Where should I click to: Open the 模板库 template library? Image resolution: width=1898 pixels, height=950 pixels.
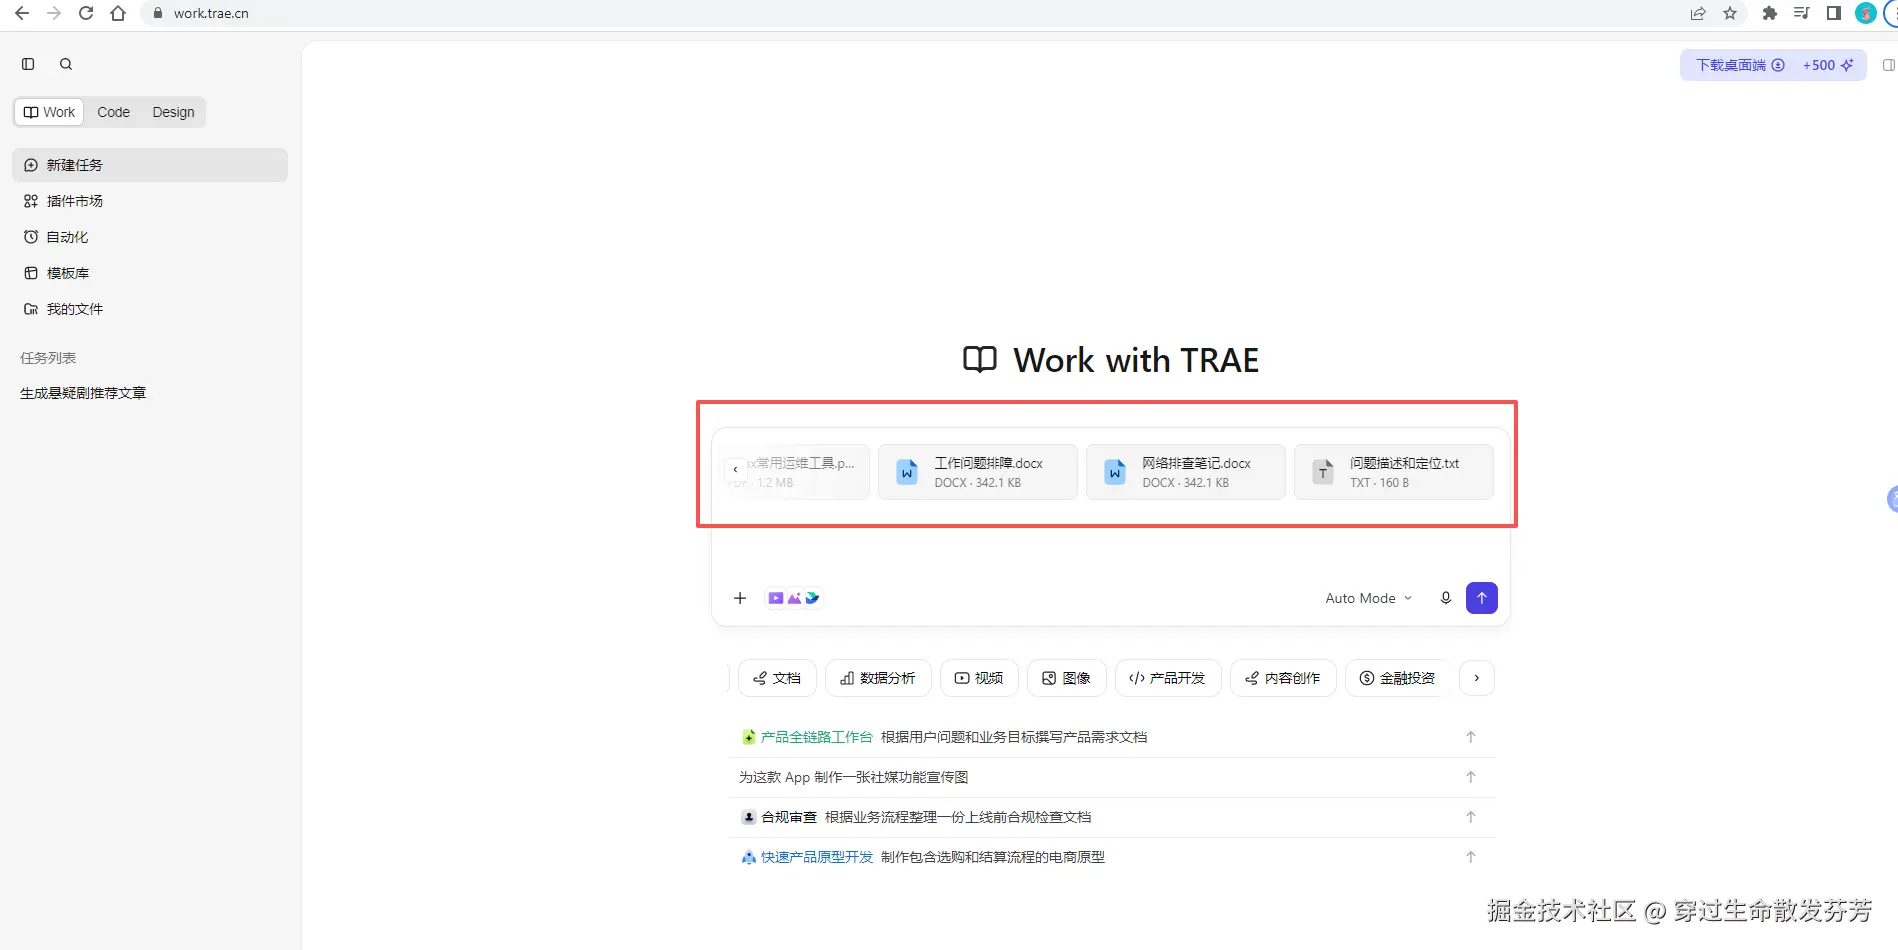coord(150,273)
